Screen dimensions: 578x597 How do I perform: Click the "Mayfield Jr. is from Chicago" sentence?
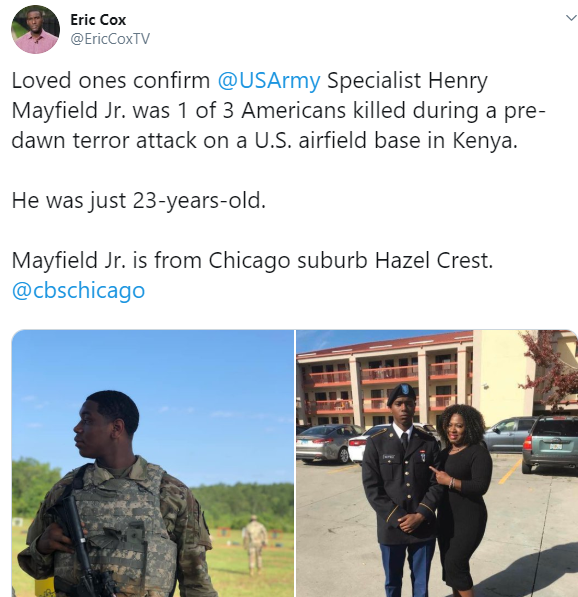pyautogui.click(x=252, y=261)
